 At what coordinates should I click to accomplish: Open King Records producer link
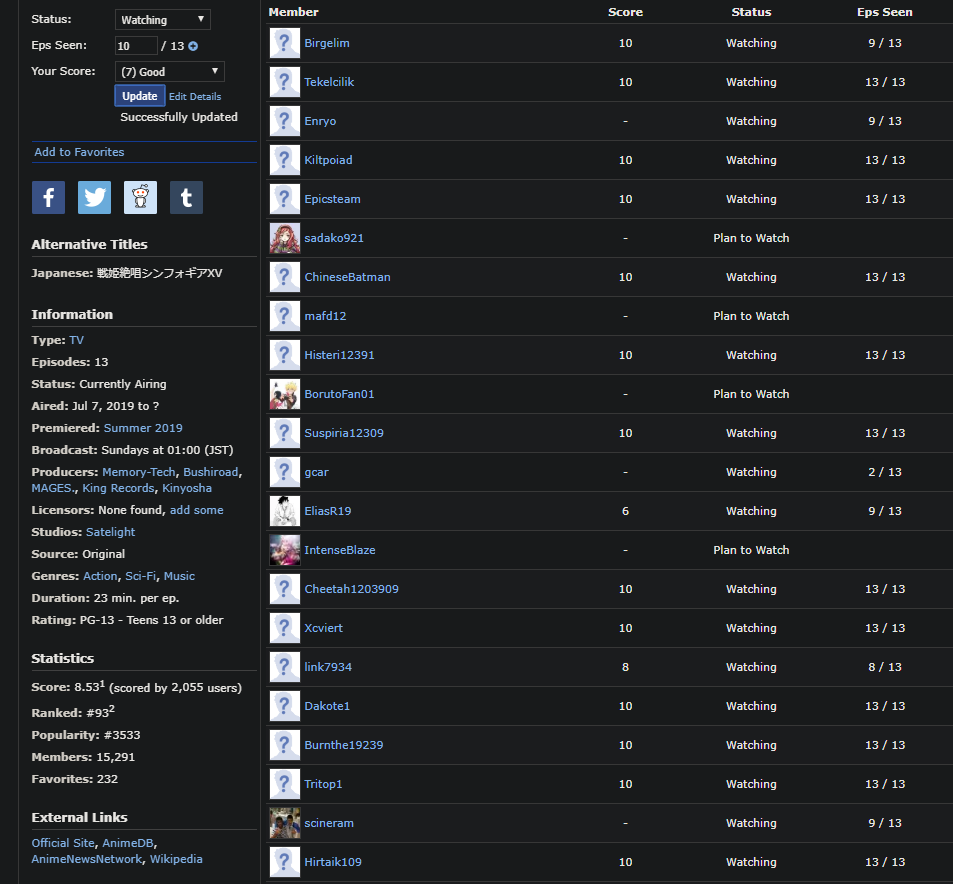pyautogui.click(x=119, y=488)
